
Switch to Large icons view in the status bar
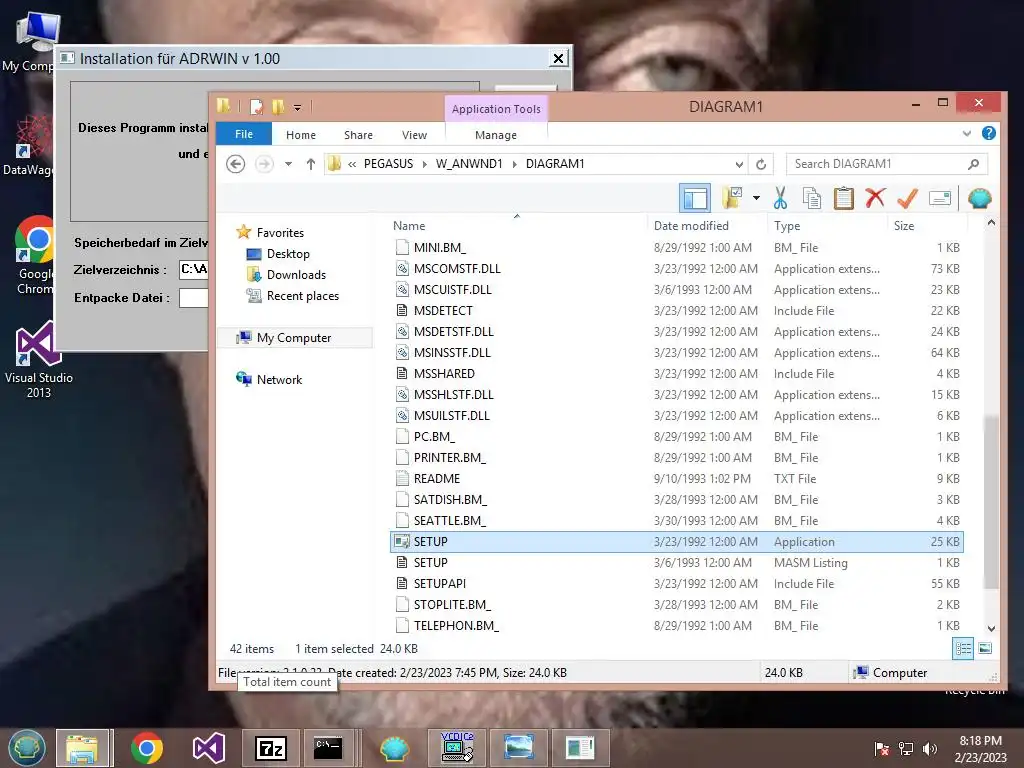985,648
